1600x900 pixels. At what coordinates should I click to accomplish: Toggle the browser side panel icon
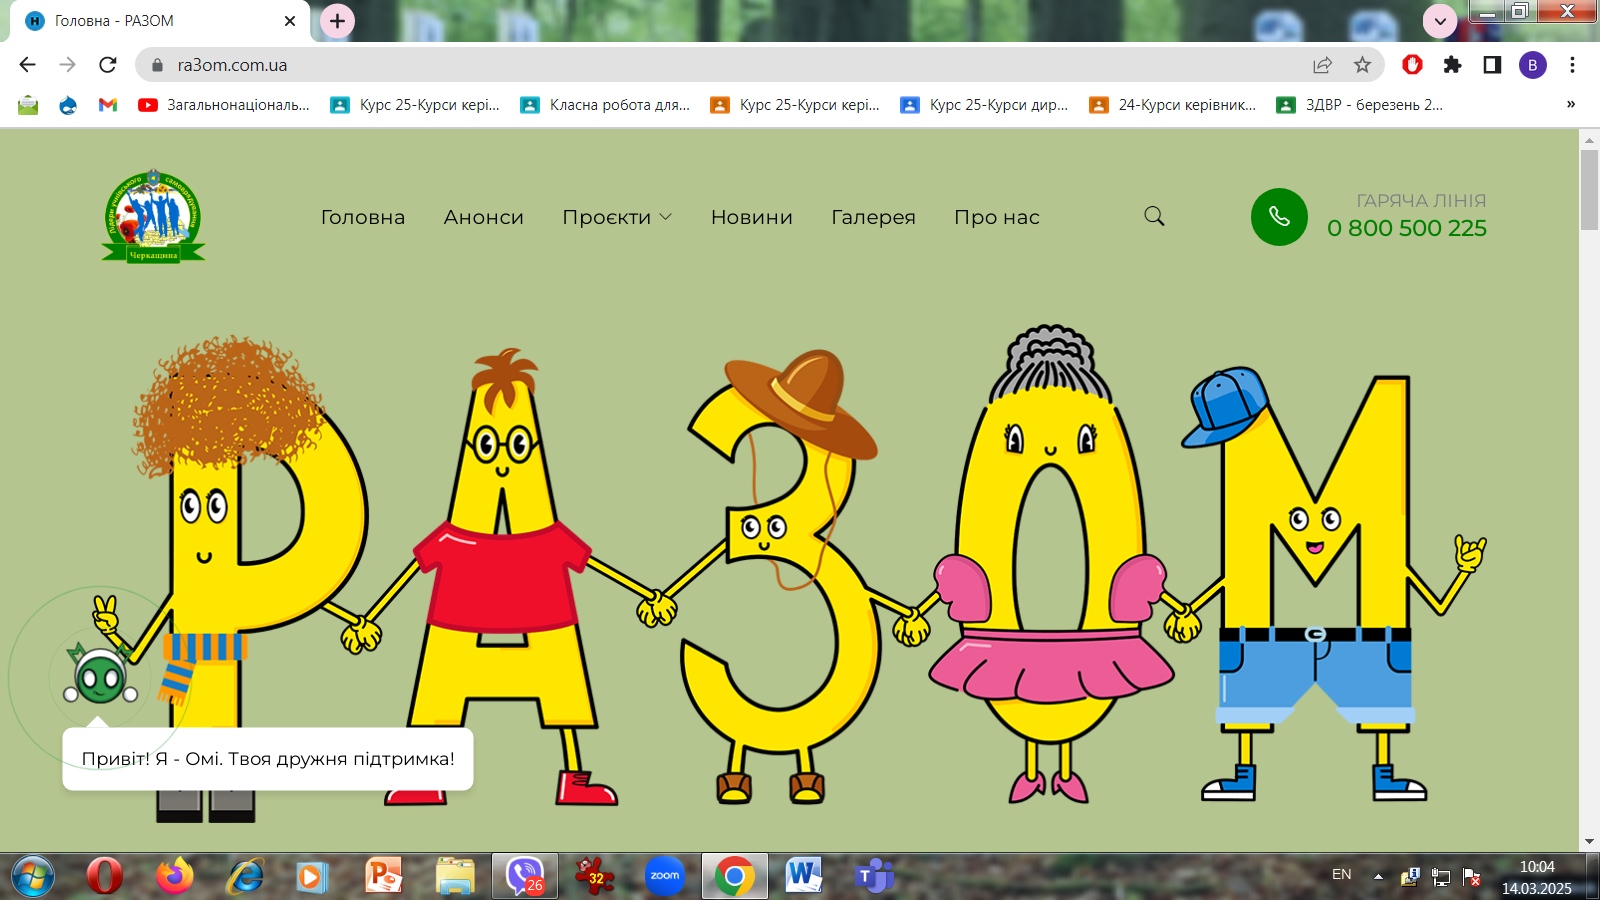point(1492,65)
